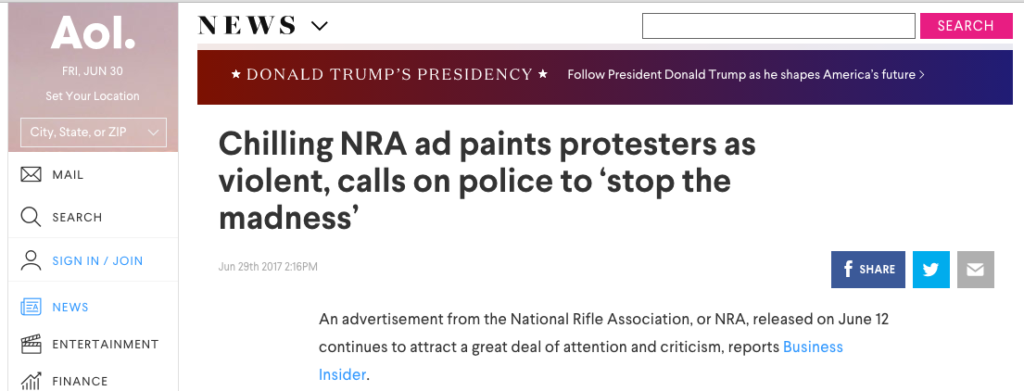
Task: Expand the Follow President Donald Trump banner arrow
Action: tap(921, 75)
